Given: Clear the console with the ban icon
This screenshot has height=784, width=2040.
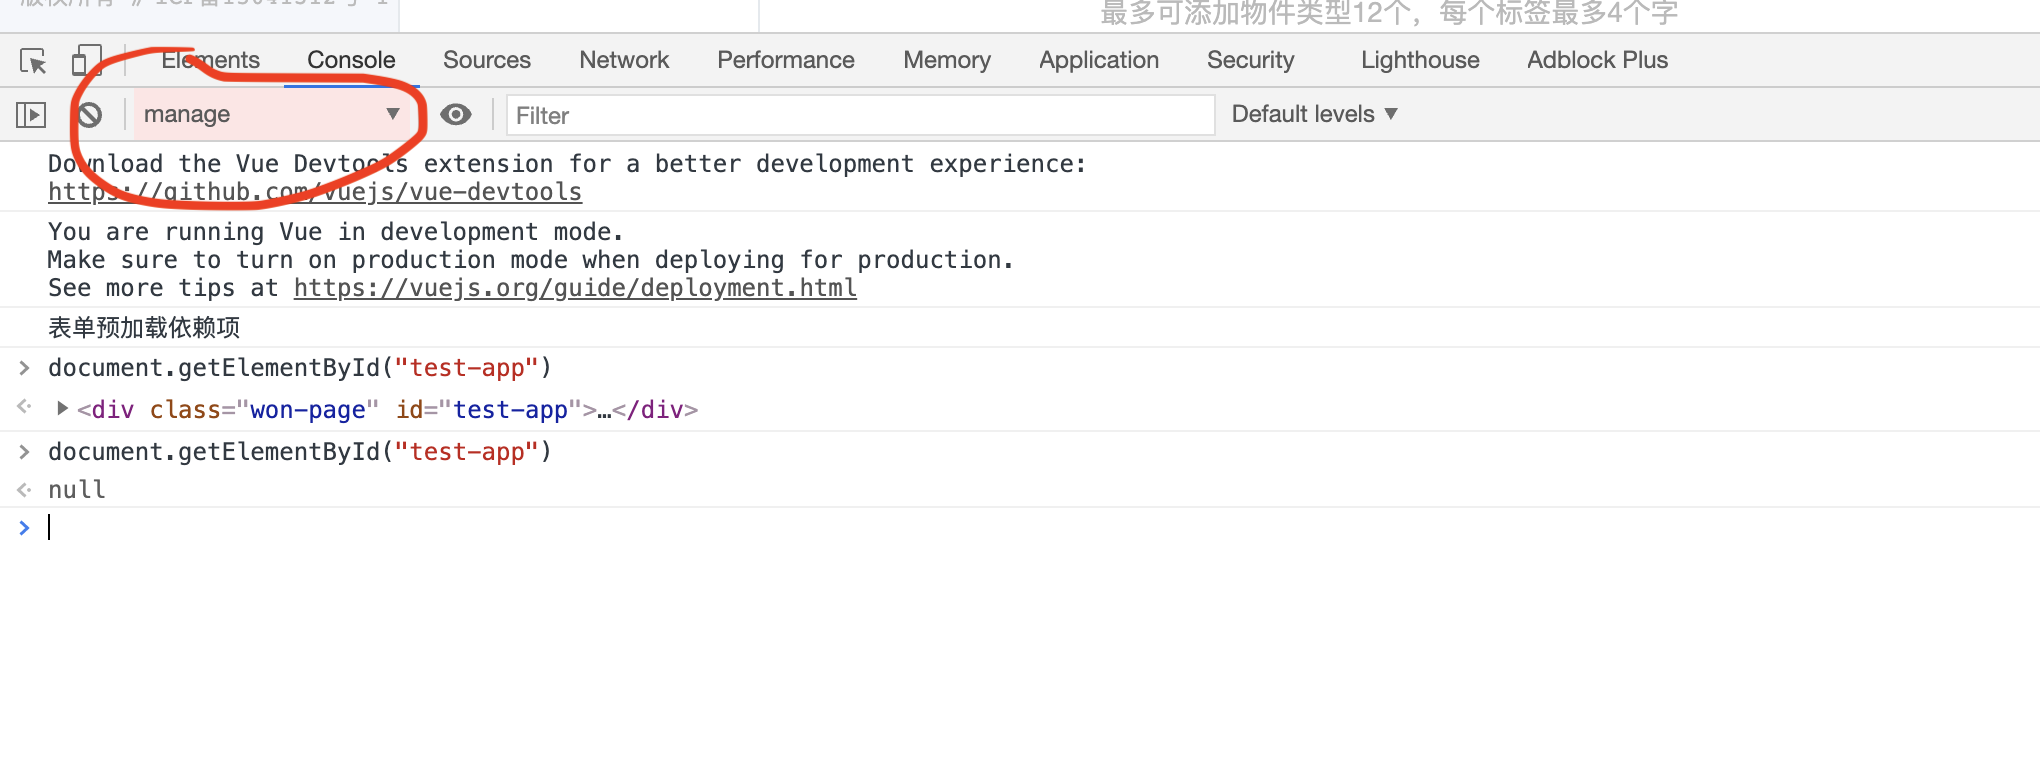Looking at the screenshot, I should [90, 115].
